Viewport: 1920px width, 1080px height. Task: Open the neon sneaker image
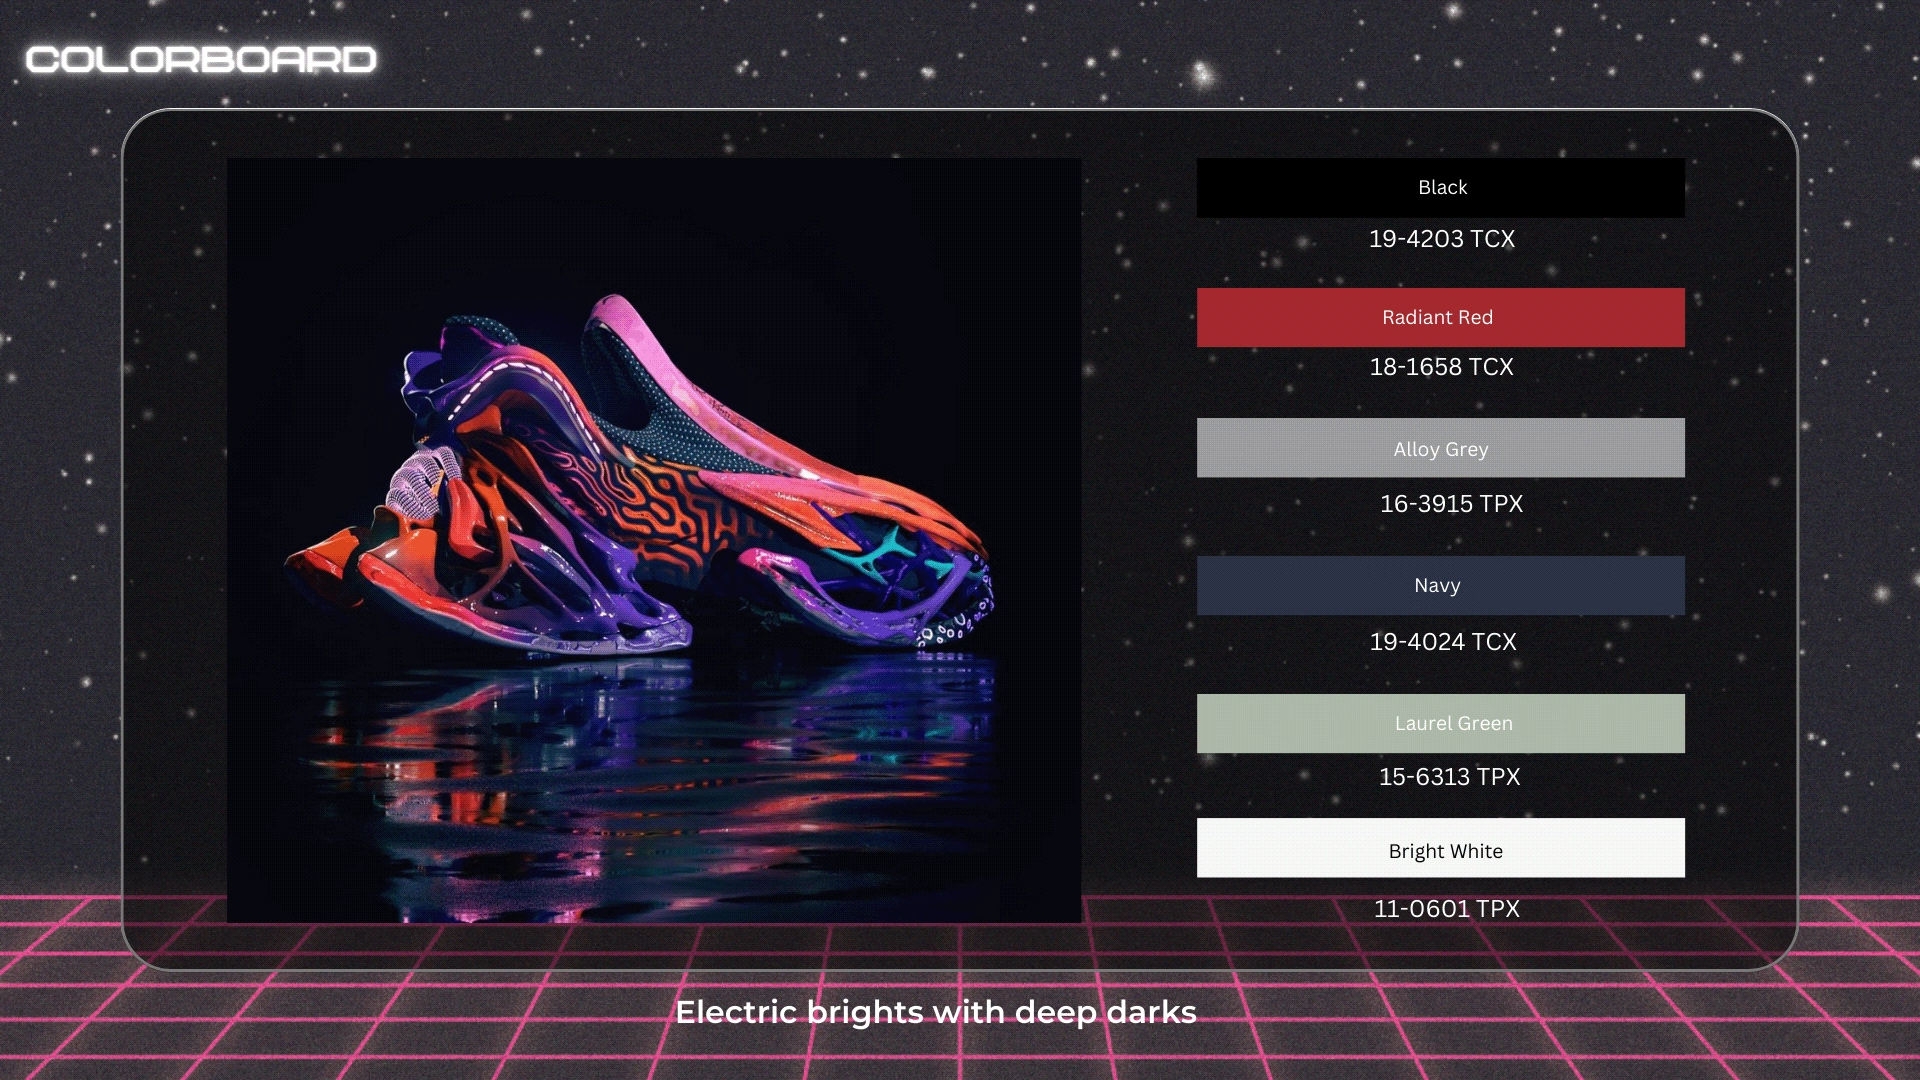pyautogui.click(x=654, y=540)
